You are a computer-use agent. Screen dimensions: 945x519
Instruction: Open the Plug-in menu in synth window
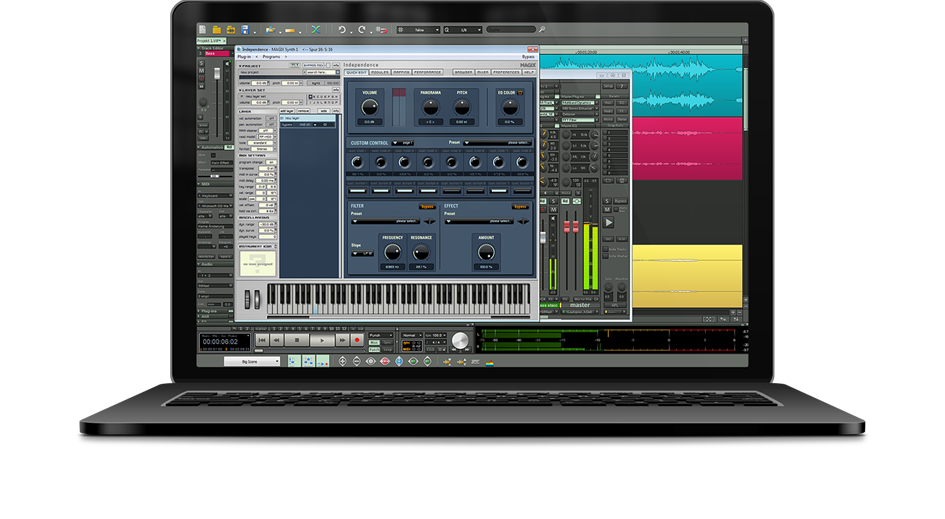pos(244,57)
